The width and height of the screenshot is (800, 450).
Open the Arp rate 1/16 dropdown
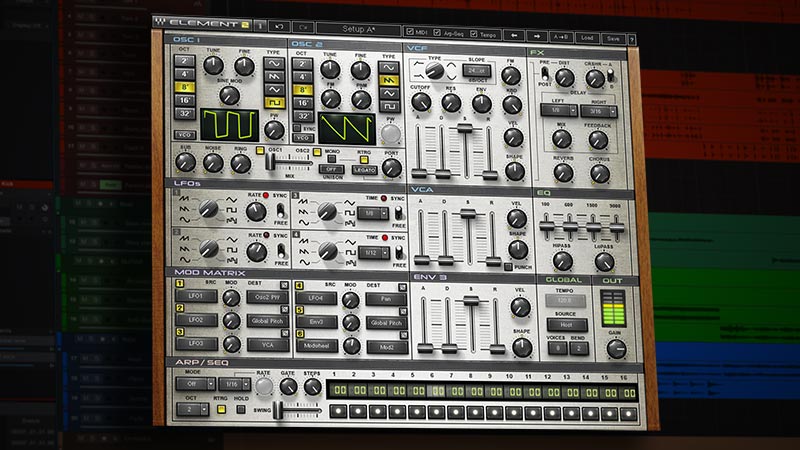point(235,384)
